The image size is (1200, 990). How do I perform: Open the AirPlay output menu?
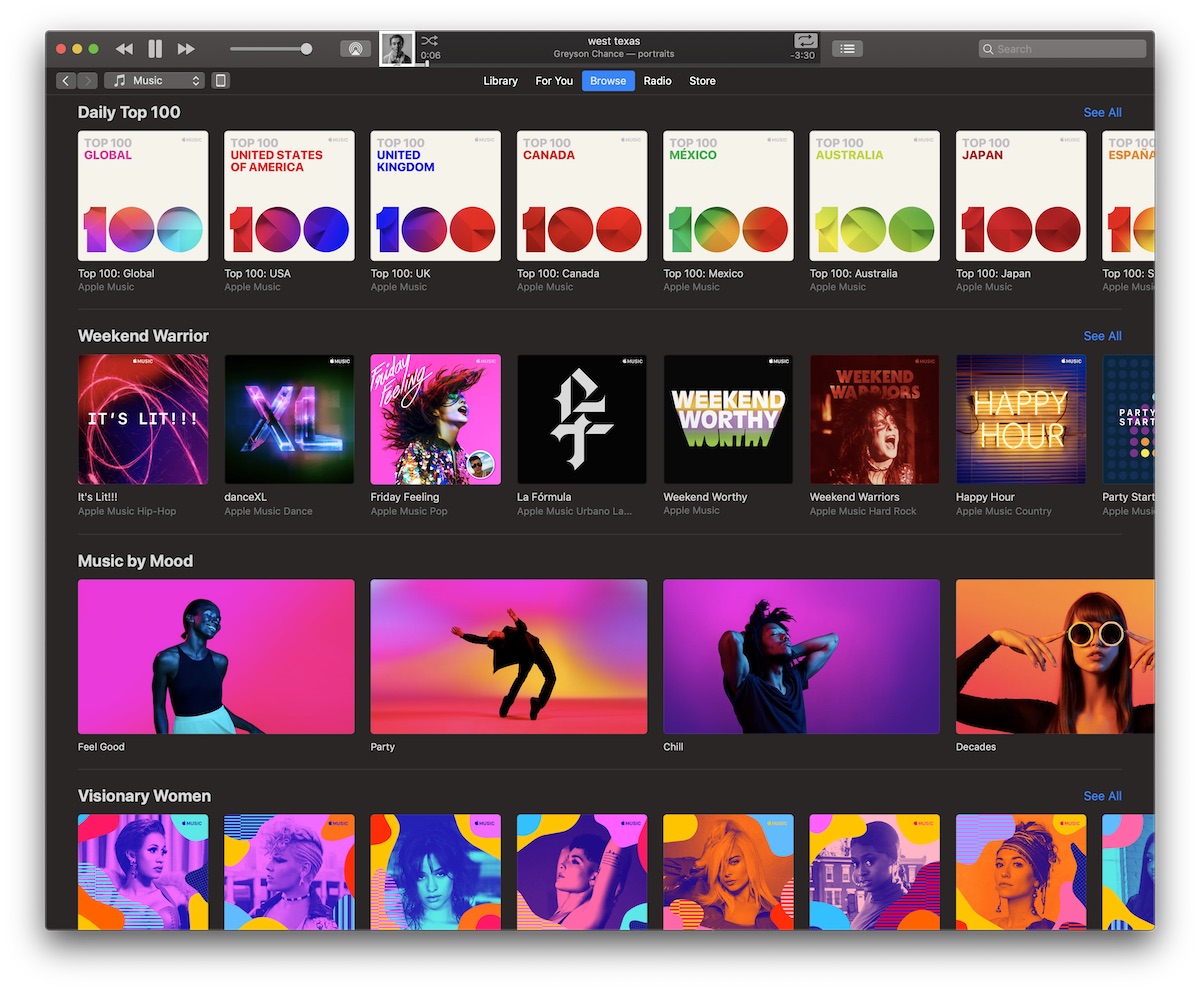355,48
